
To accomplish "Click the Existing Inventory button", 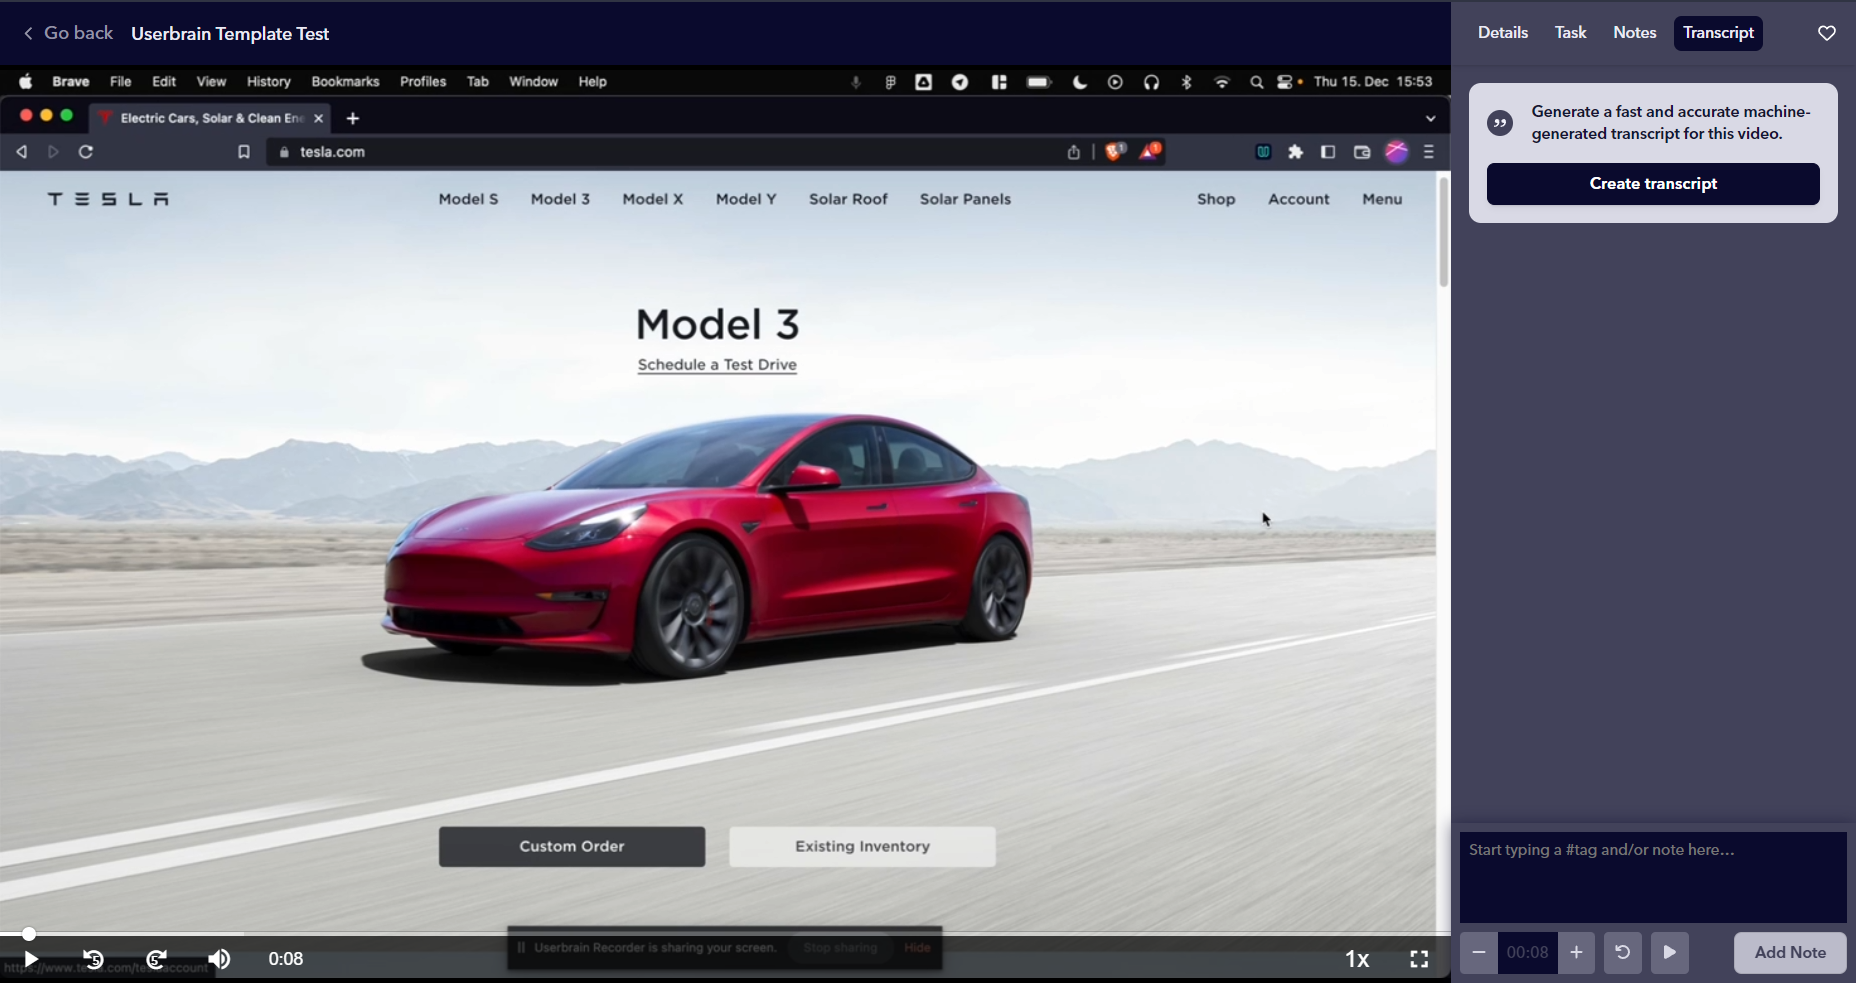I will click(x=862, y=847).
